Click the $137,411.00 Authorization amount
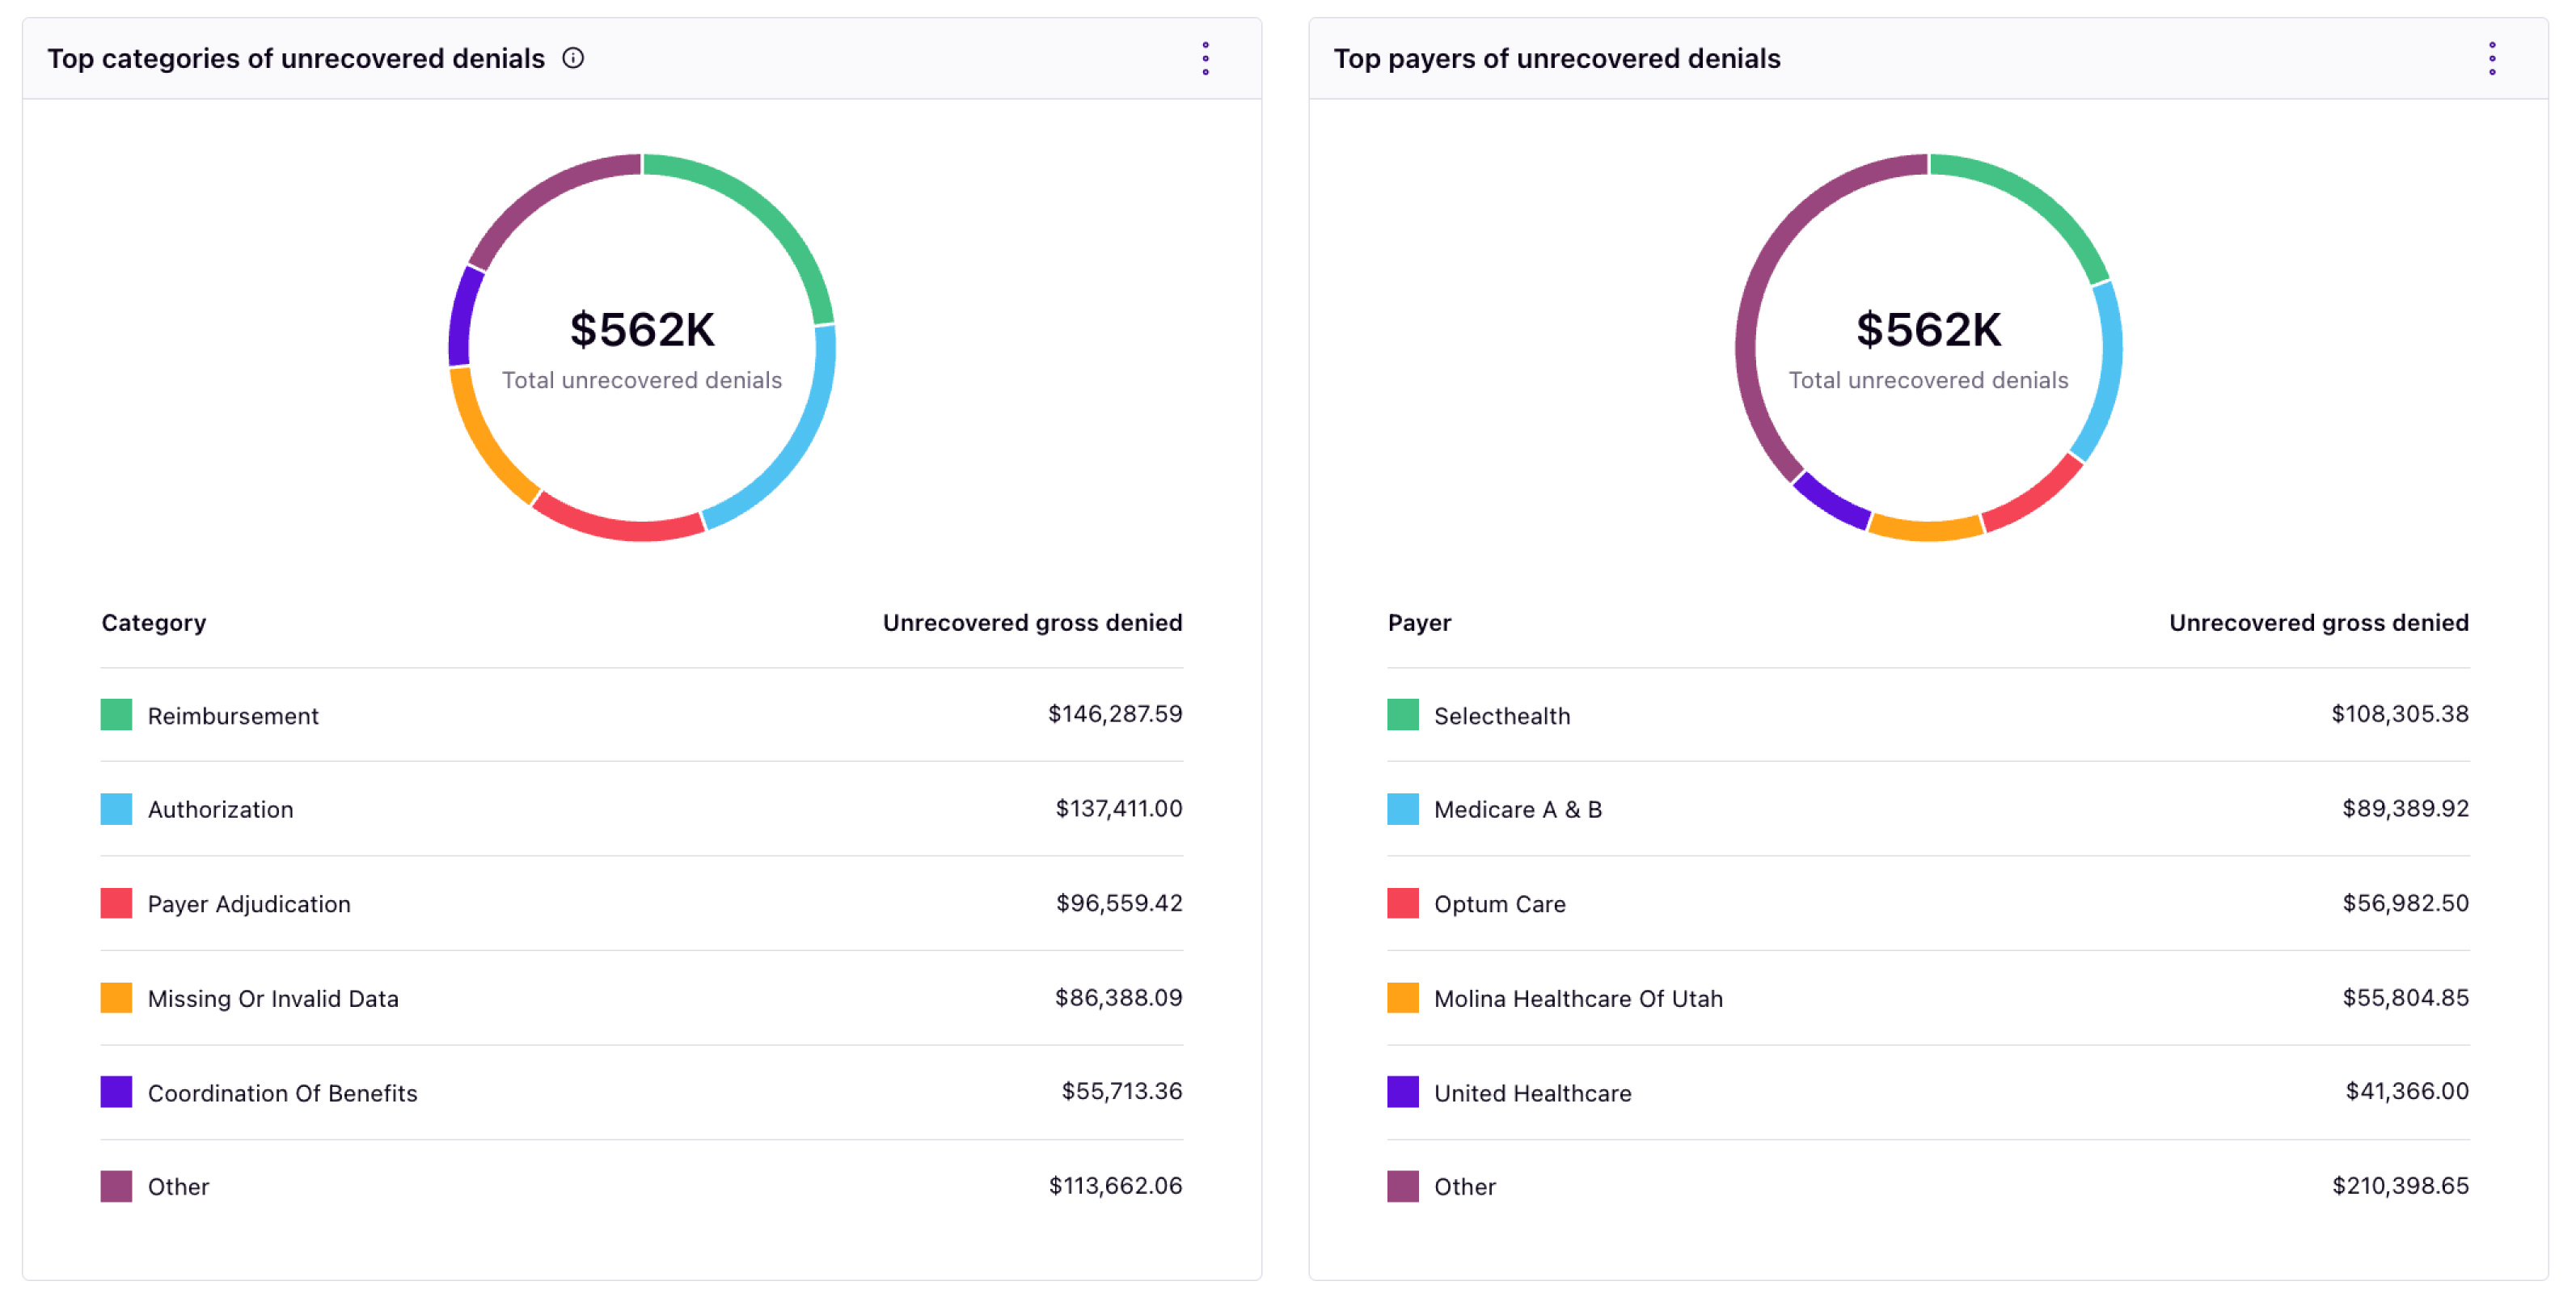This screenshot has height=1315, width=2576. [x=1119, y=808]
